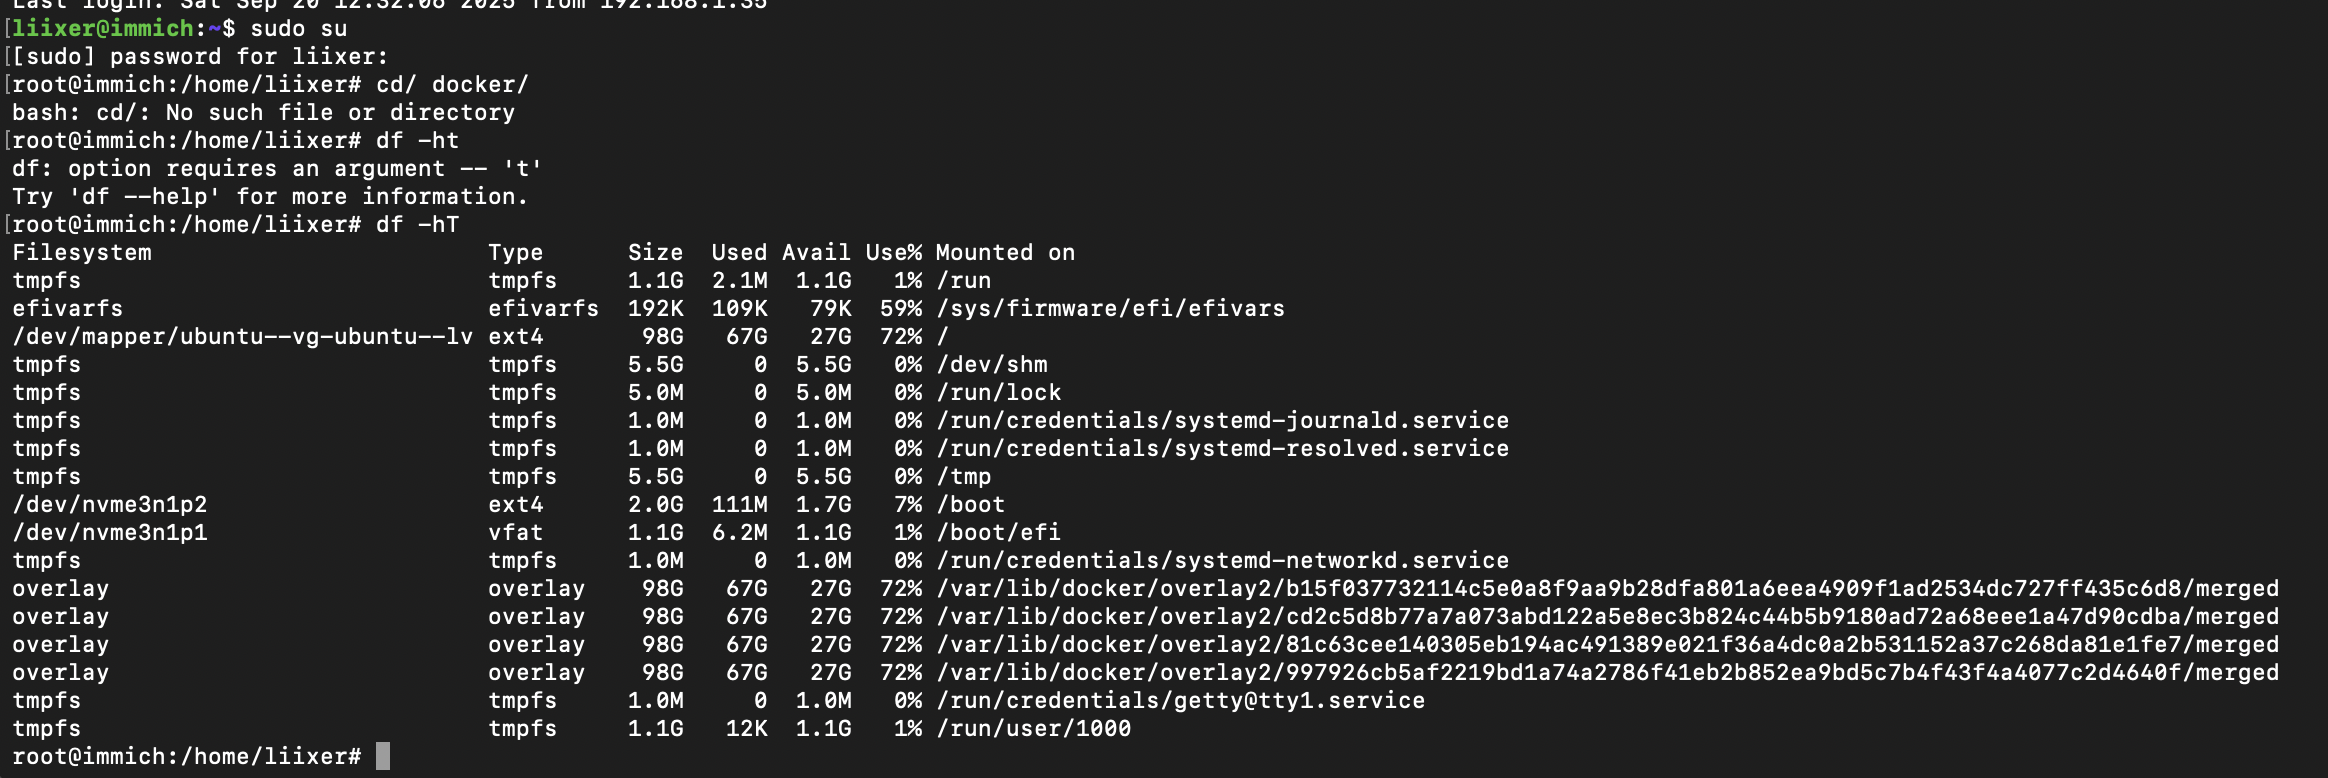This screenshot has width=2328, height=778.
Task: Click the getty@tty1.service credentials path
Action: pos(1180,700)
